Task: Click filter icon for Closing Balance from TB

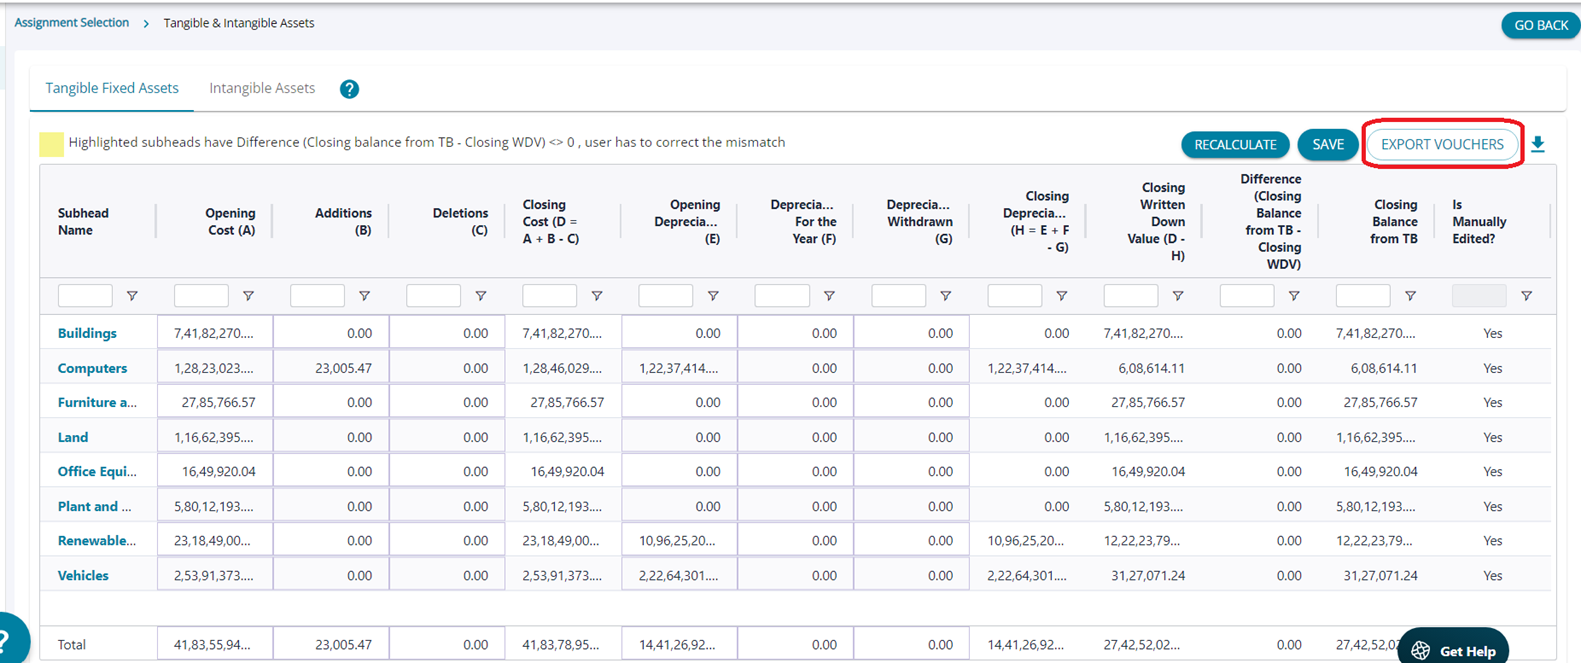Action: [1410, 296]
